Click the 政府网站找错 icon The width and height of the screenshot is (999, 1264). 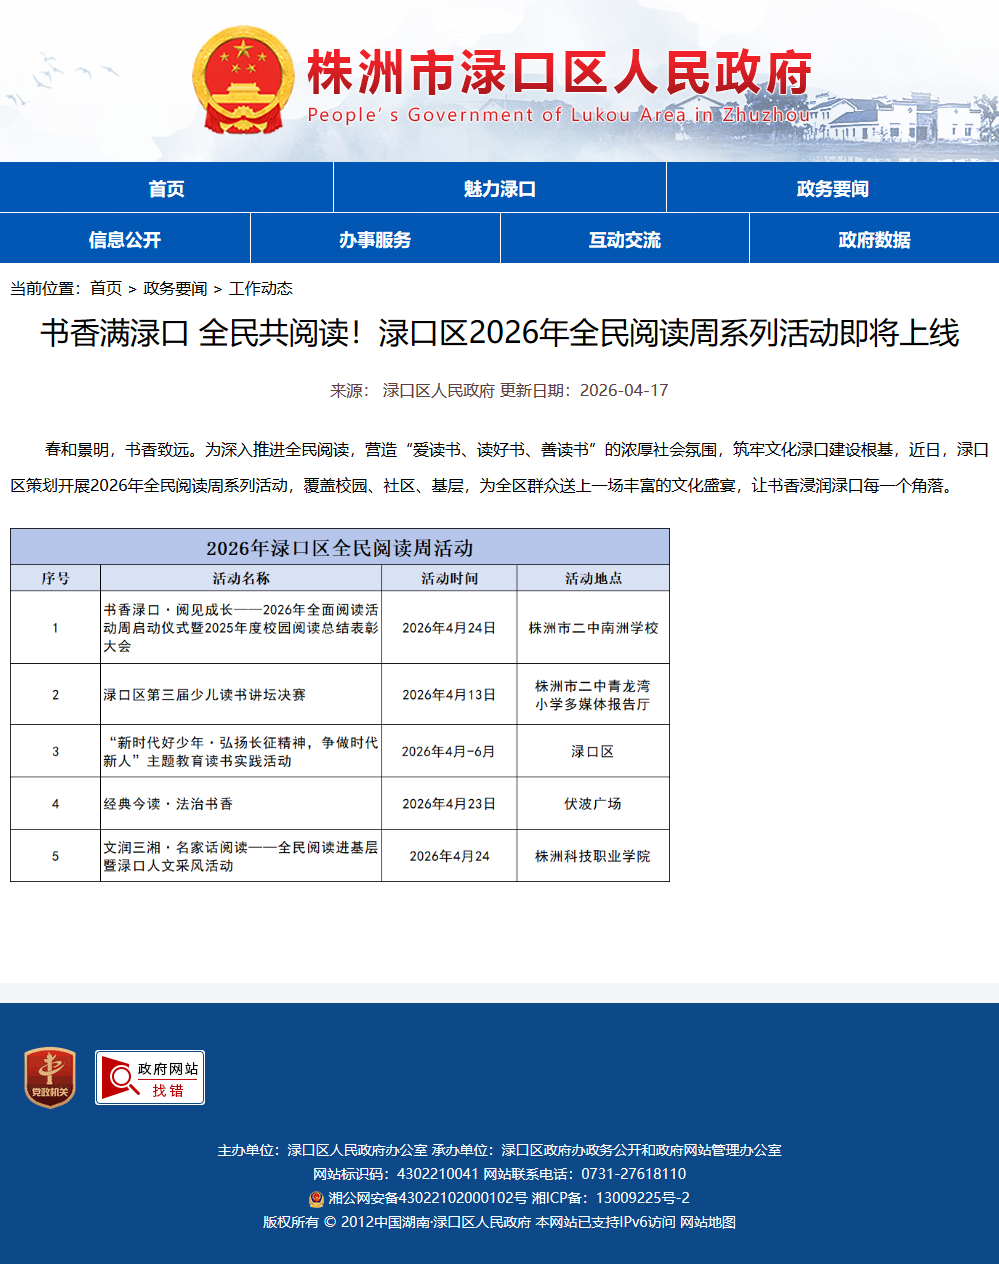tap(150, 1078)
